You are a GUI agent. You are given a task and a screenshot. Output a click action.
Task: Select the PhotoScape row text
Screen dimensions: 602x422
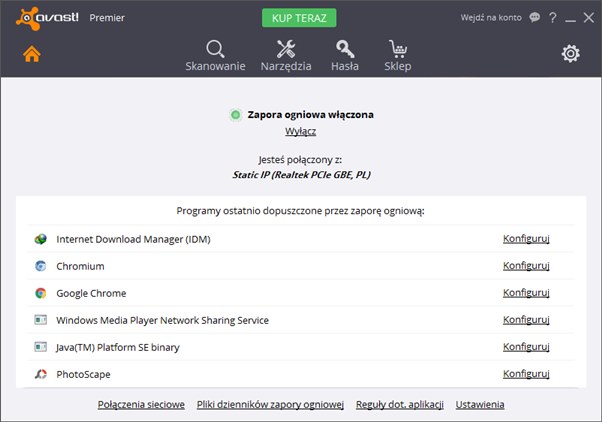click(83, 374)
